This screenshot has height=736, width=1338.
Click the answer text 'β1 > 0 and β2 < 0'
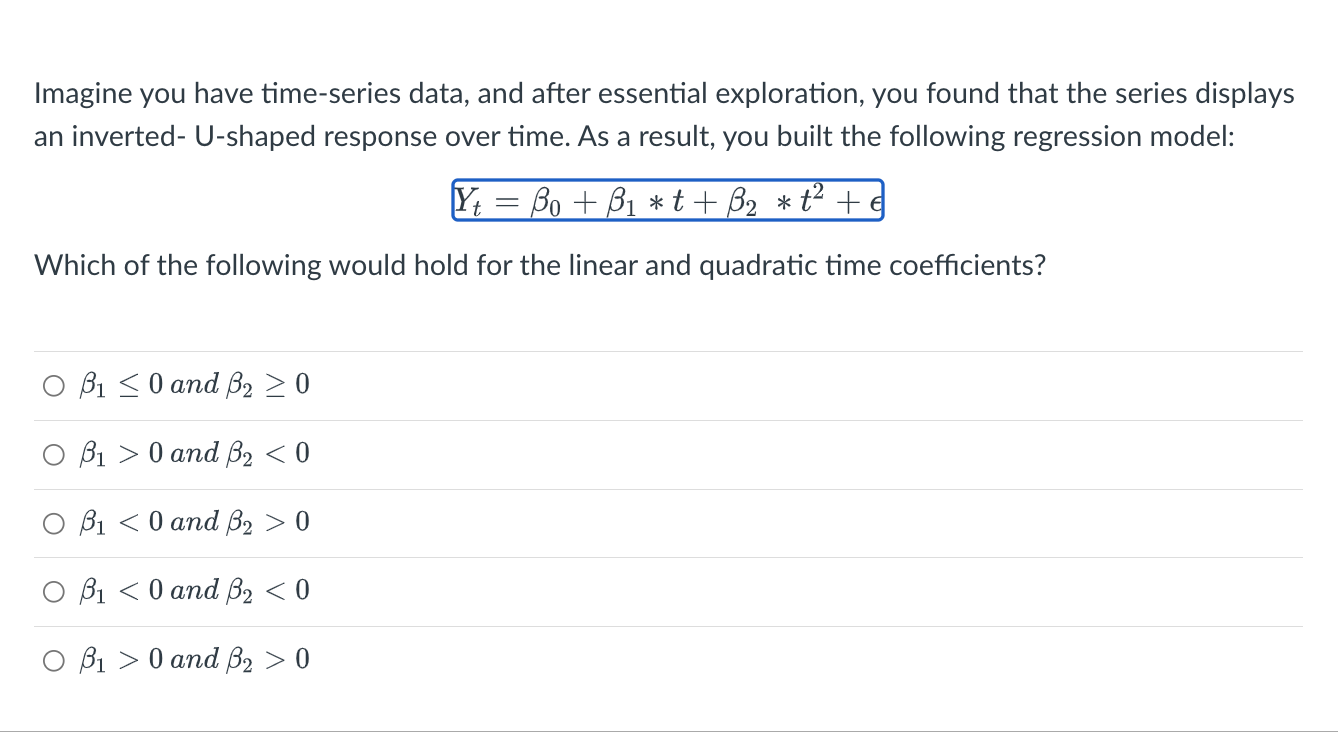[x=195, y=454]
